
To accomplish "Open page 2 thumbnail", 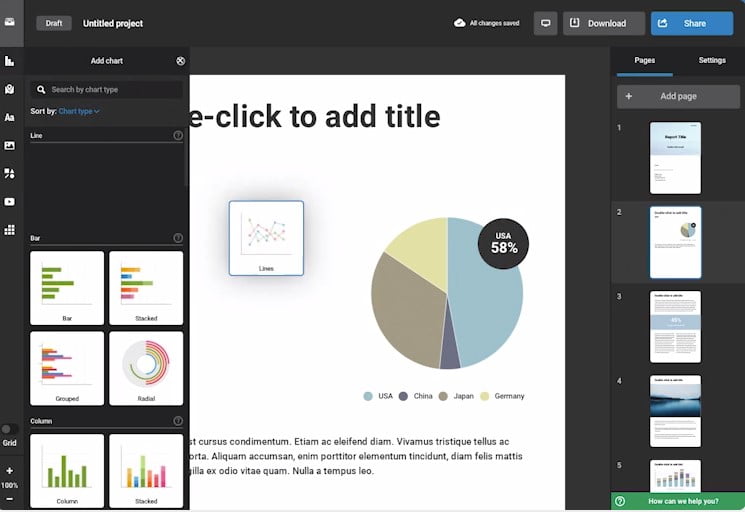I will tap(675, 242).
